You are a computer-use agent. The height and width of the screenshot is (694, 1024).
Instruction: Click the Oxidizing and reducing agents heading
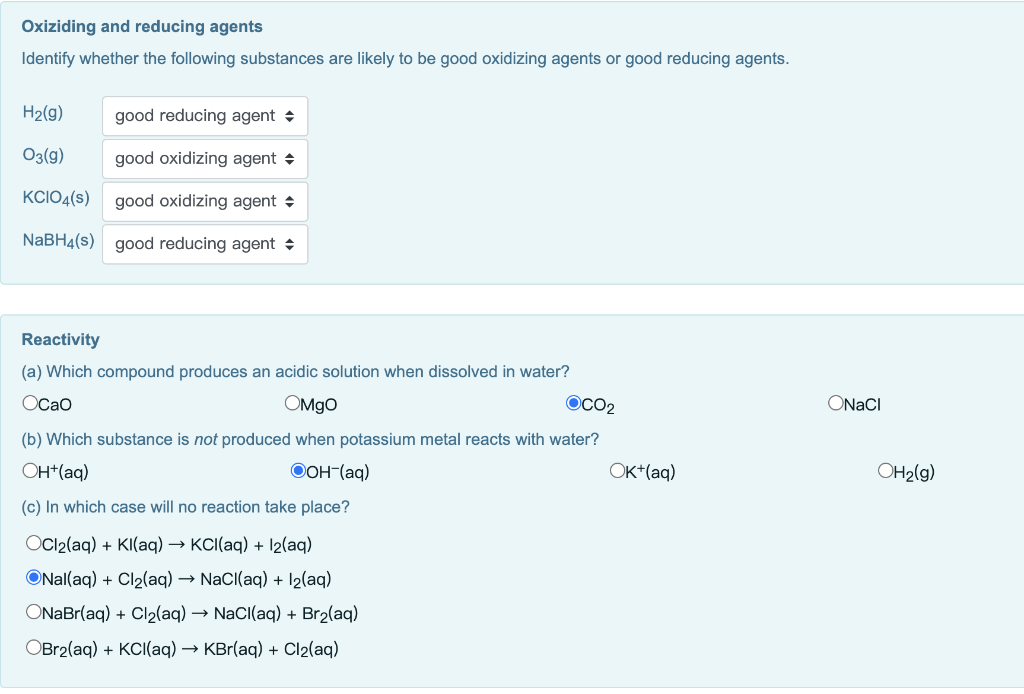[x=140, y=26]
